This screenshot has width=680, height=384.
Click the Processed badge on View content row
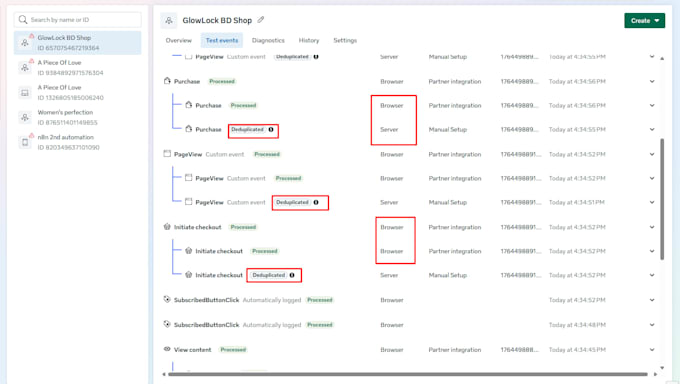233,350
